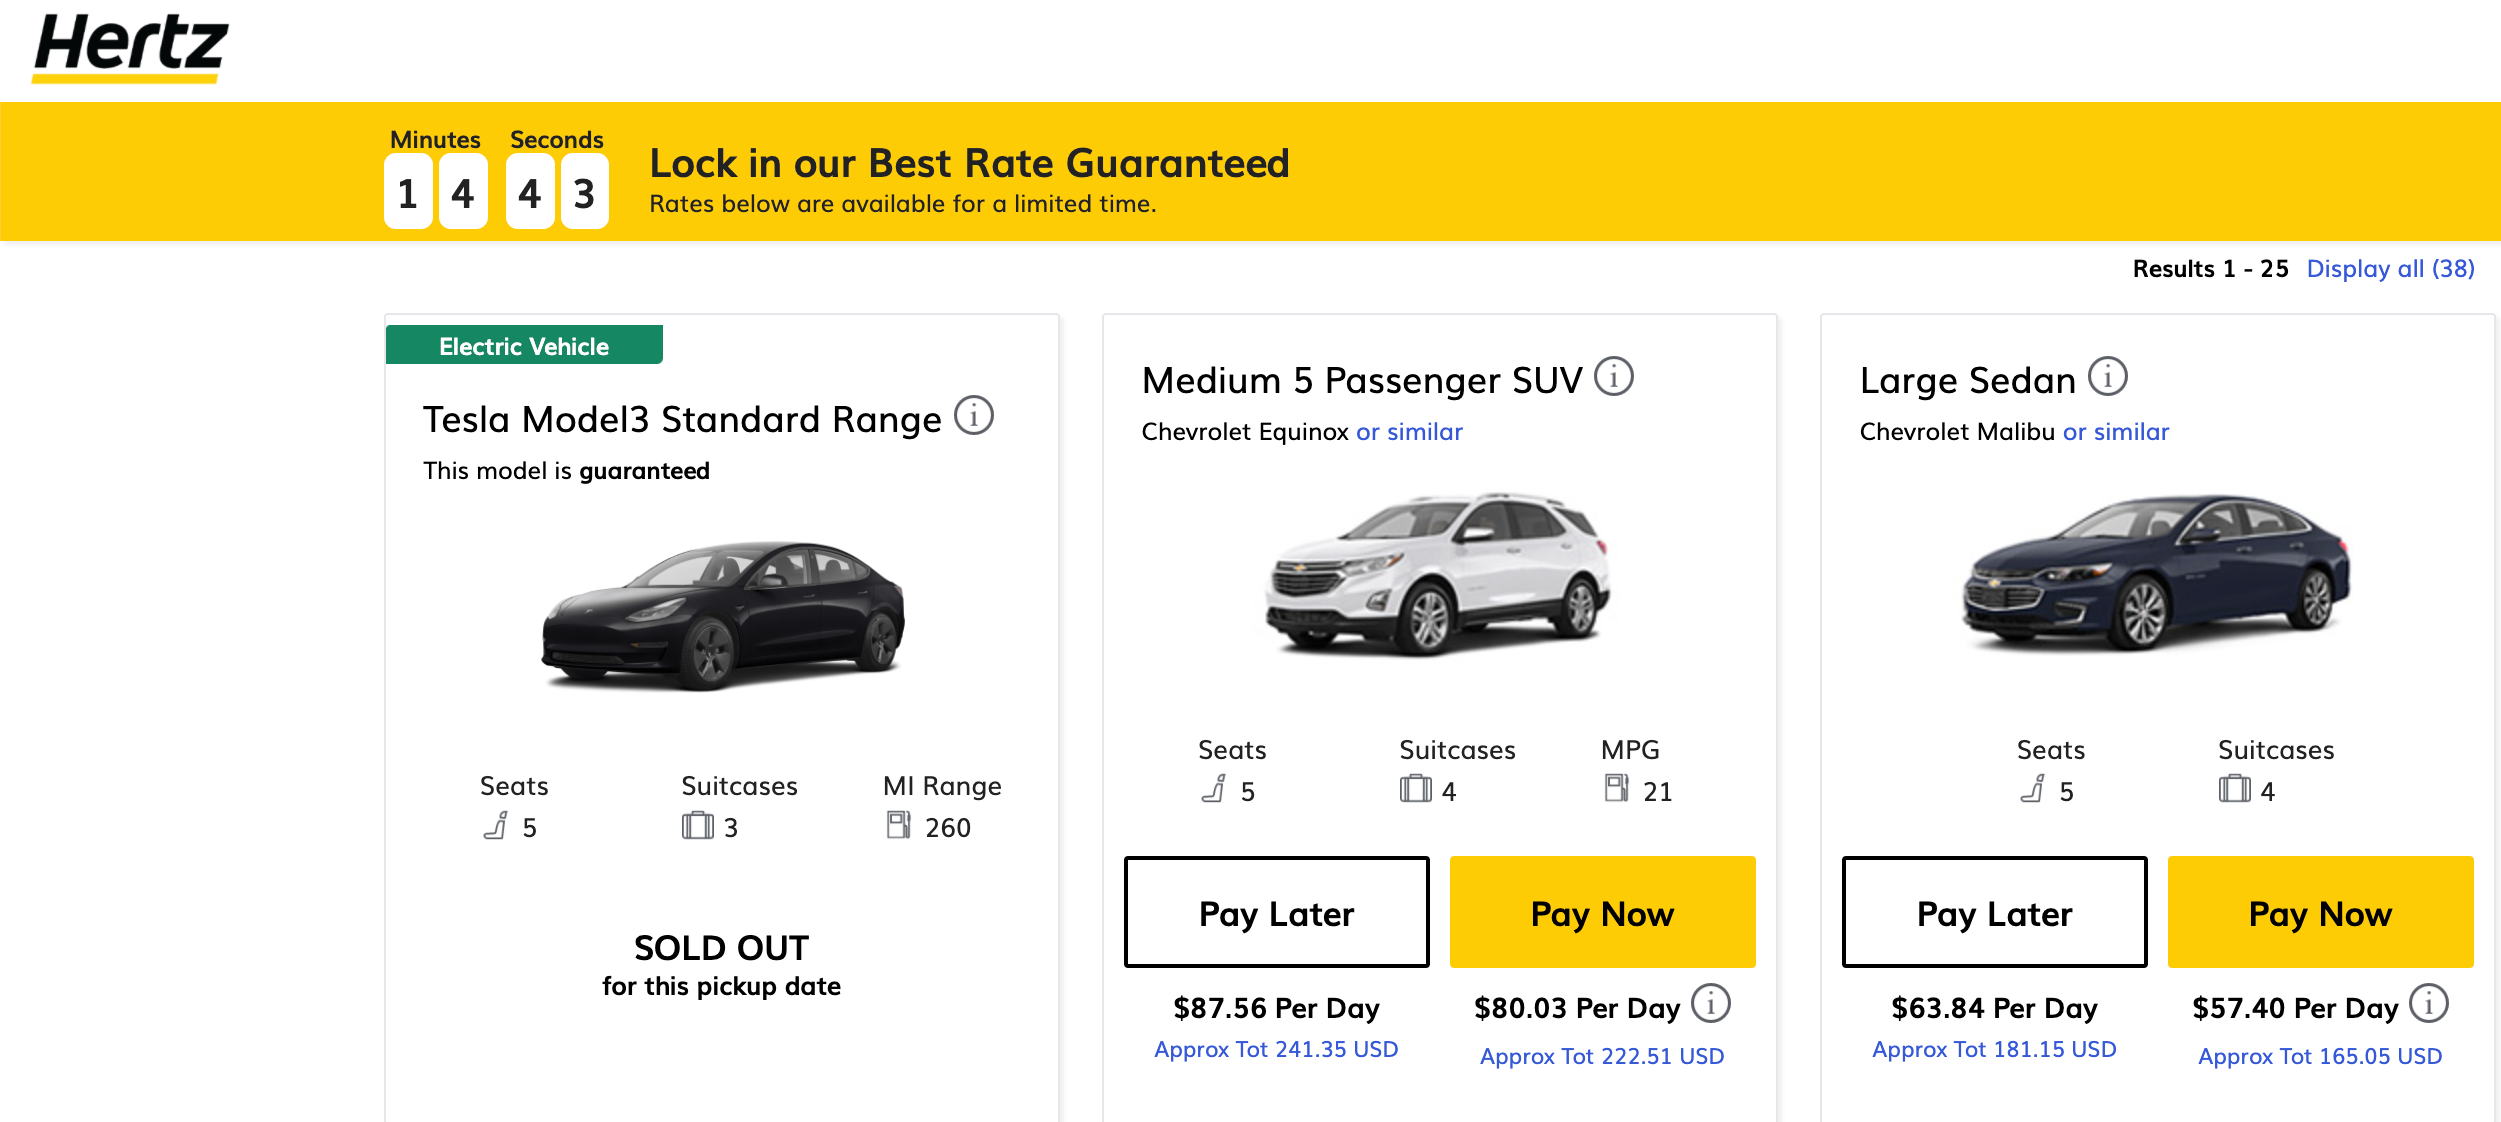The image size is (2501, 1122).
Task: Open Approx Tot 241.35 USD breakdown
Action: click(x=1276, y=1049)
